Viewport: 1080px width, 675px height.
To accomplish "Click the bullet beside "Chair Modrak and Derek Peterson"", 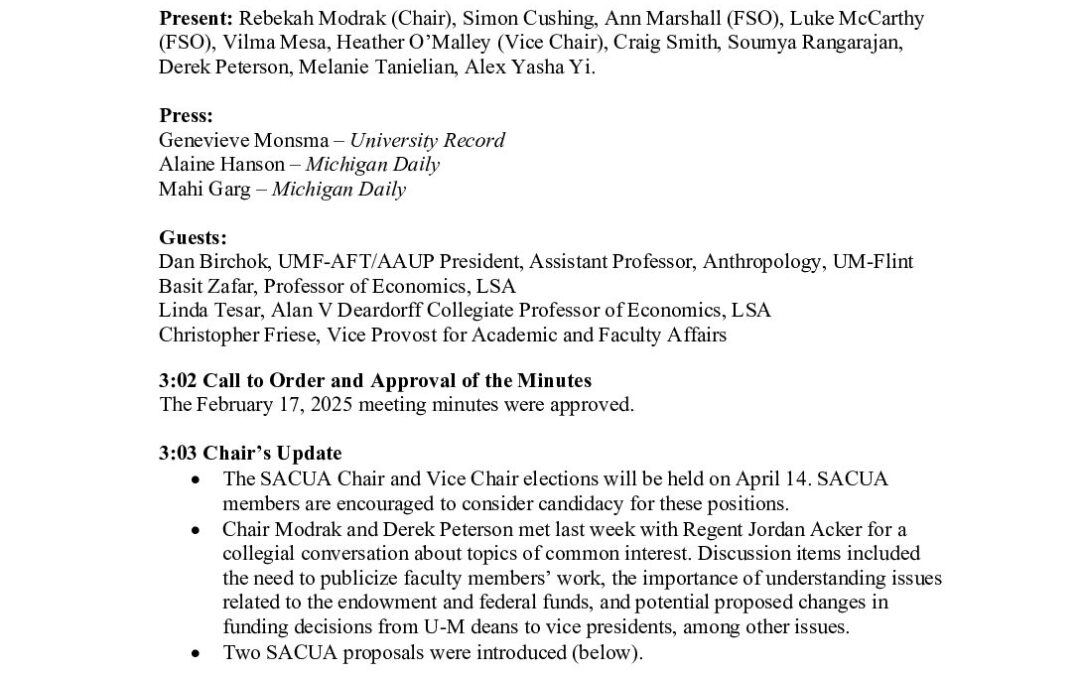I will pos(207,529).
